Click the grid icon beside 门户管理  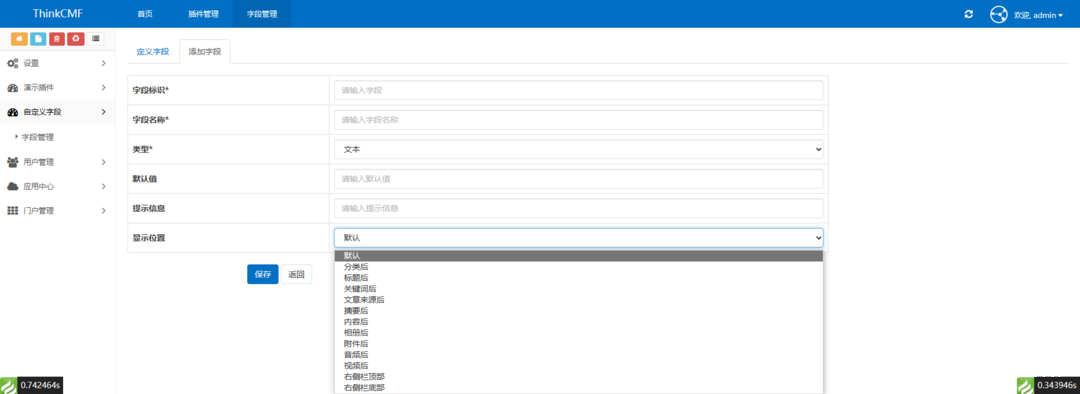click(x=12, y=211)
